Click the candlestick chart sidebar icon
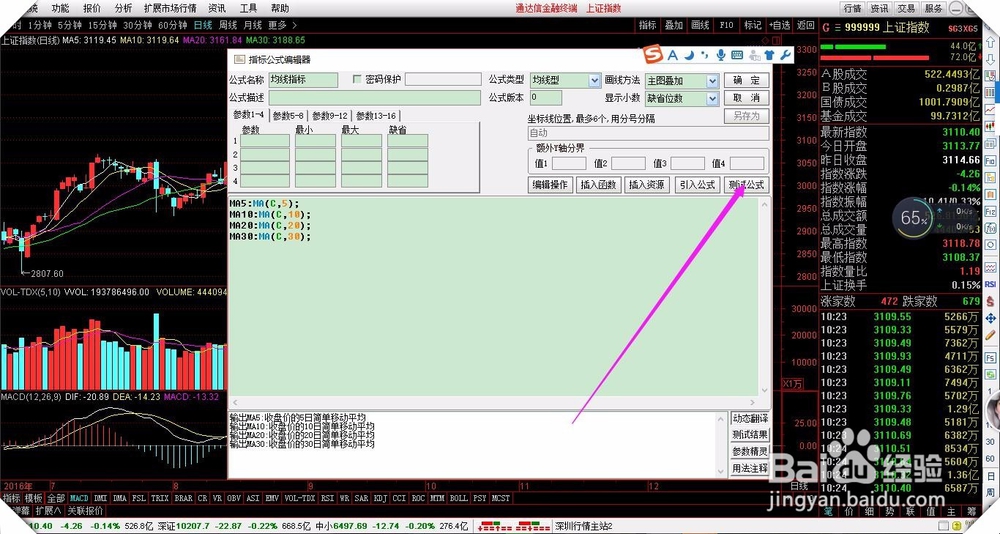Image resolution: width=1000 pixels, height=534 pixels. click(x=990, y=126)
